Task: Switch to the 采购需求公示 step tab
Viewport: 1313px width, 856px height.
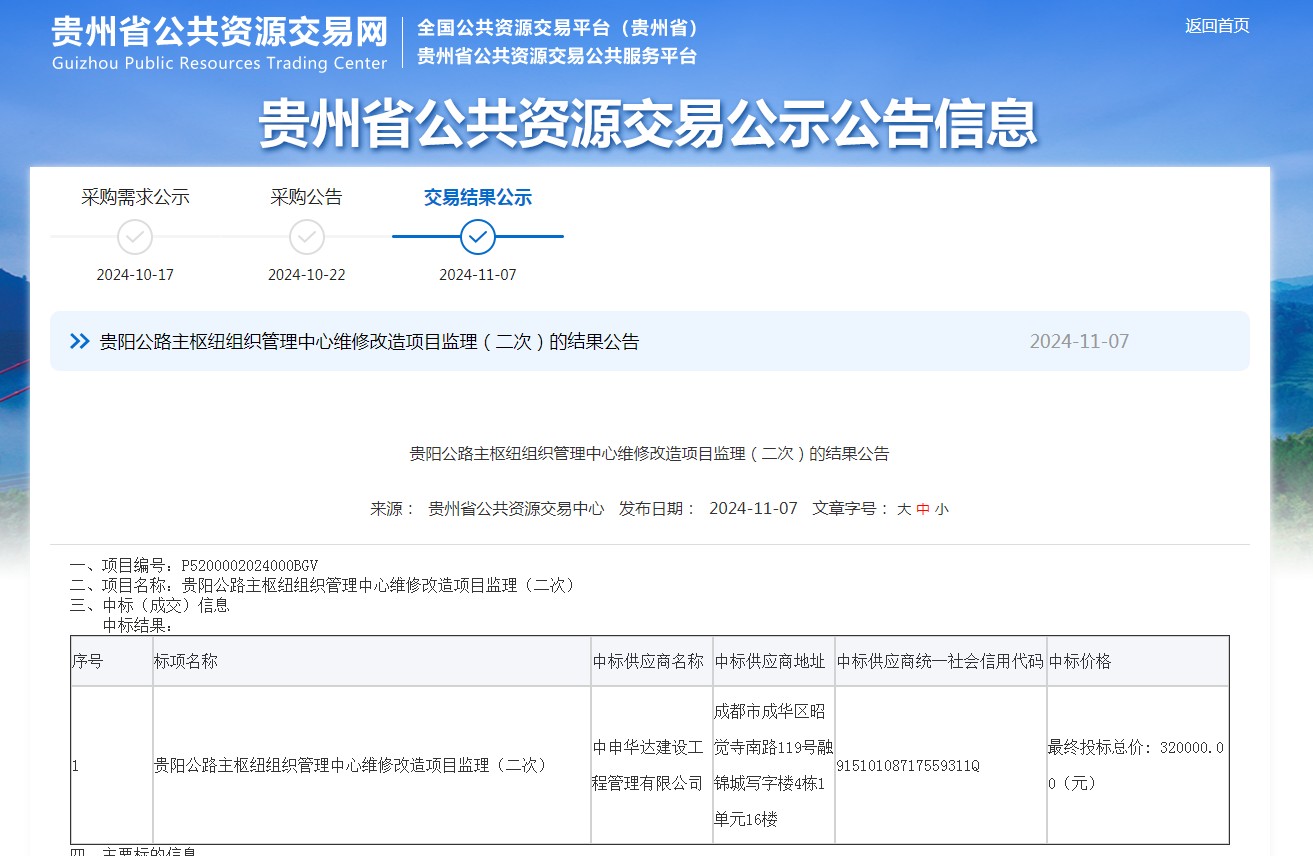Action: [135, 197]
